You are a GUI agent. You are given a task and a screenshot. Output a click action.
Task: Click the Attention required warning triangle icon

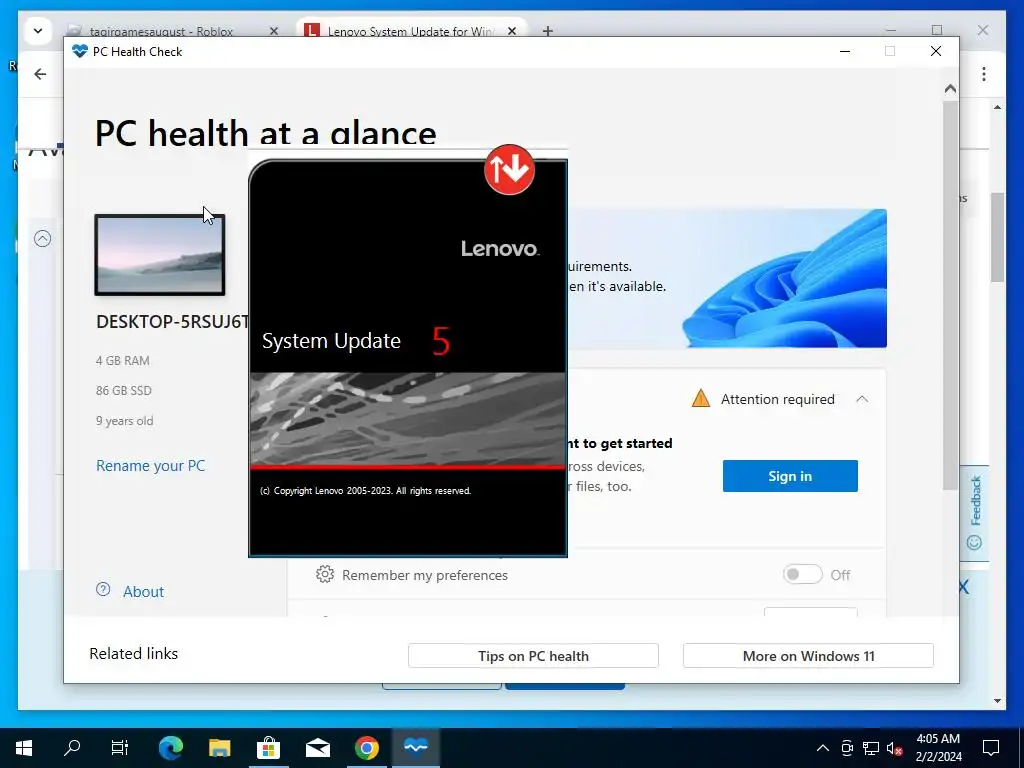tap(701, 398)
